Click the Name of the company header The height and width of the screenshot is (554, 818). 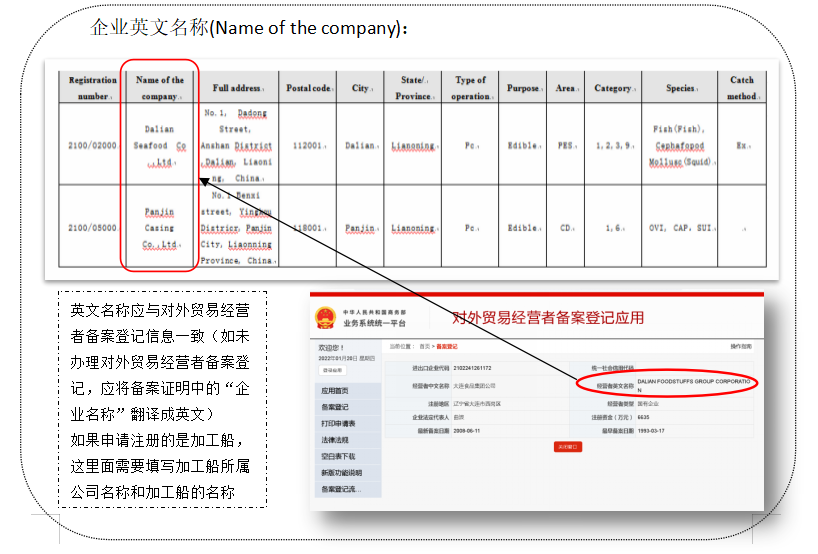160,88
